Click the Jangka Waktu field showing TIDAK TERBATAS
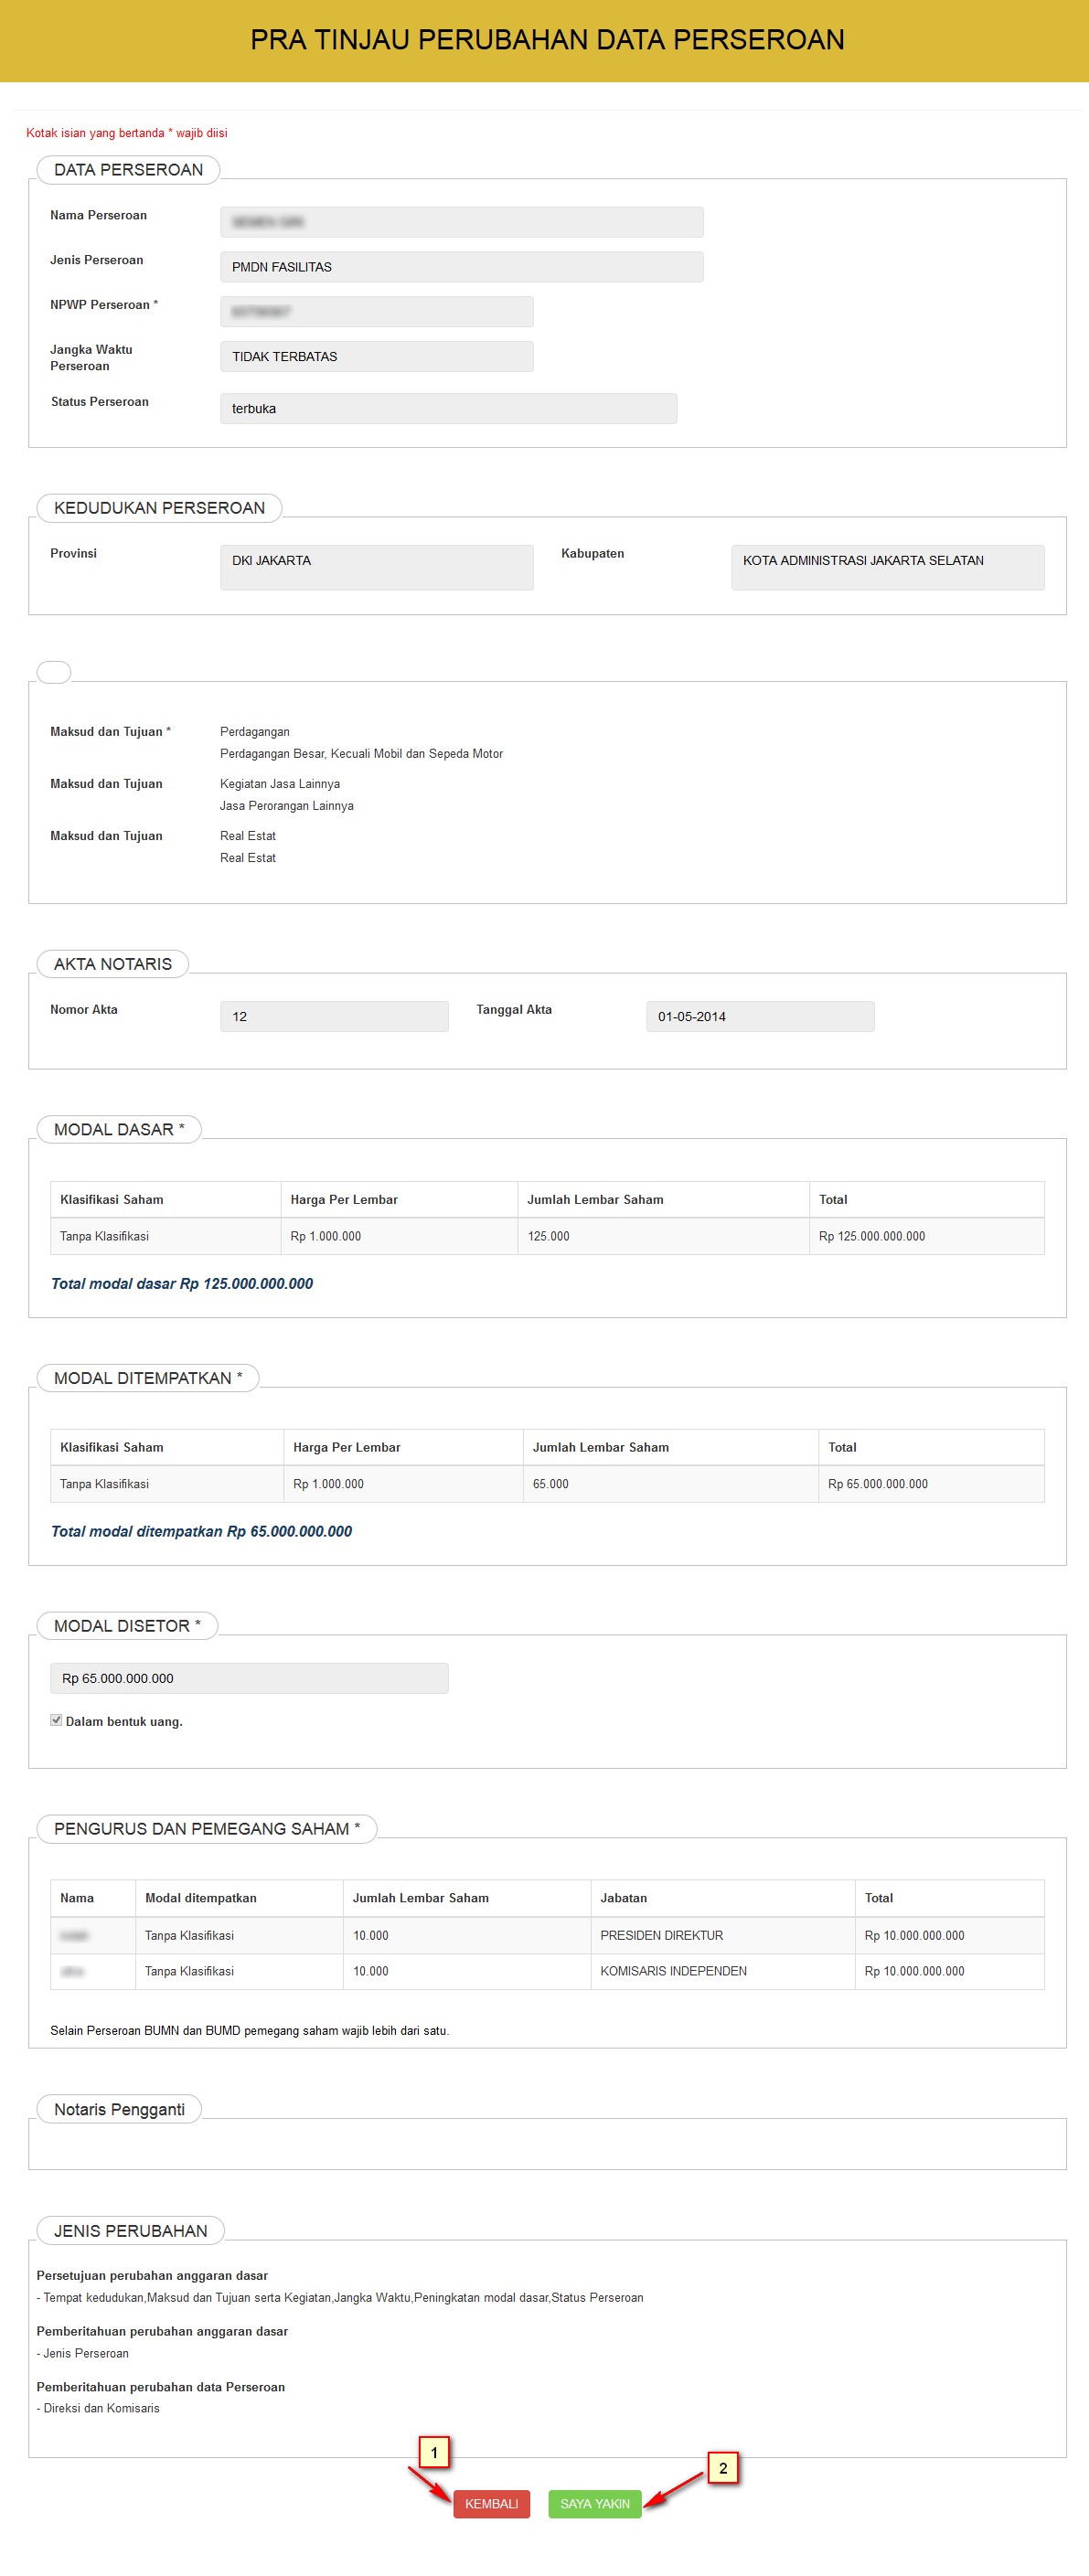Viewport: 1089px width, 2576px height. pyautogui.click(x=376, y=357)
